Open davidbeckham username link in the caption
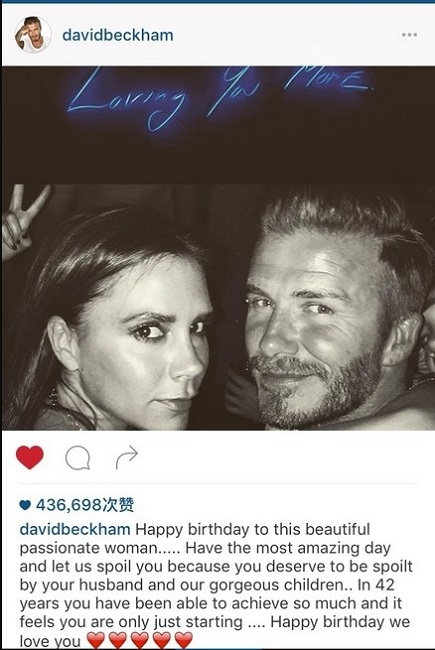Viewport: 435px width, 650px height. click(x=75, y=529)
